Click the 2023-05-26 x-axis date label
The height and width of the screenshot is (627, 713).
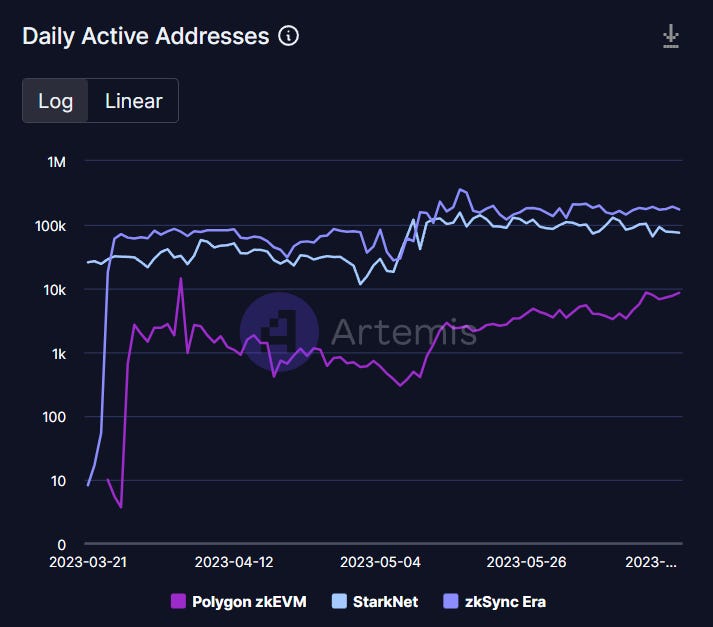pyautogui.click(x=526, y=562)
